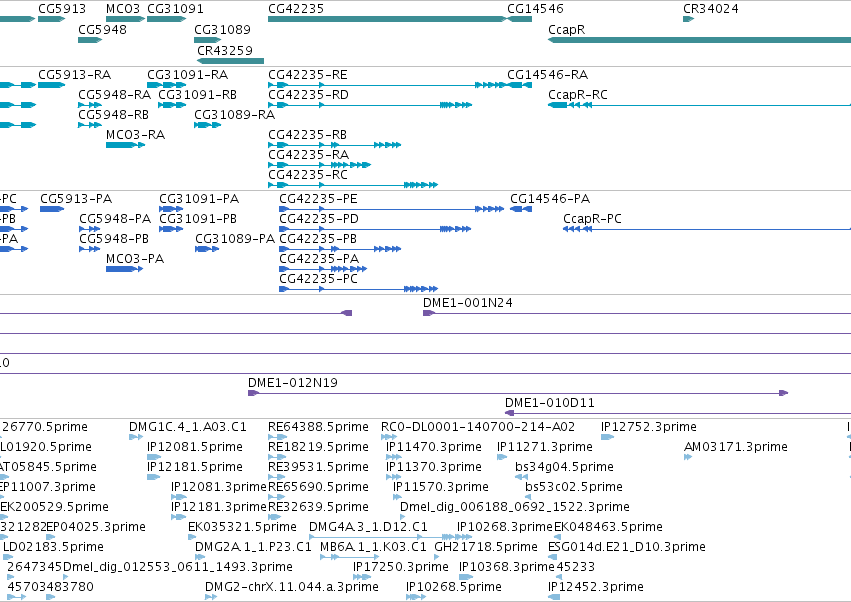Click EST IP11470.3prime
The height and width of the screenshot is (602, 851).
(x=393, y=457)
